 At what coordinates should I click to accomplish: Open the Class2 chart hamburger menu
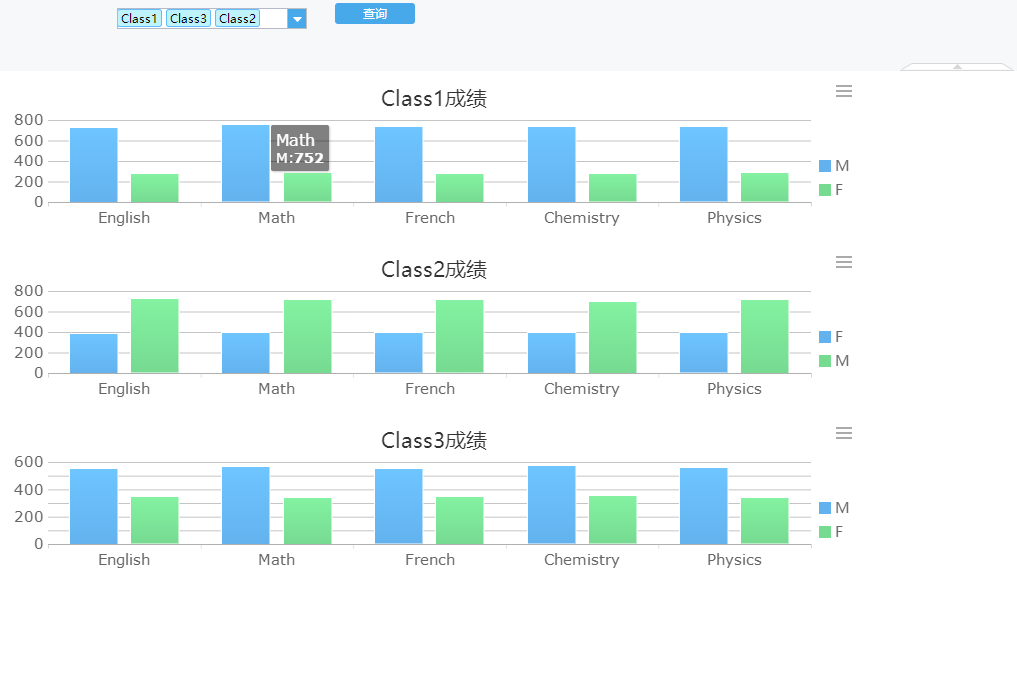844,263
